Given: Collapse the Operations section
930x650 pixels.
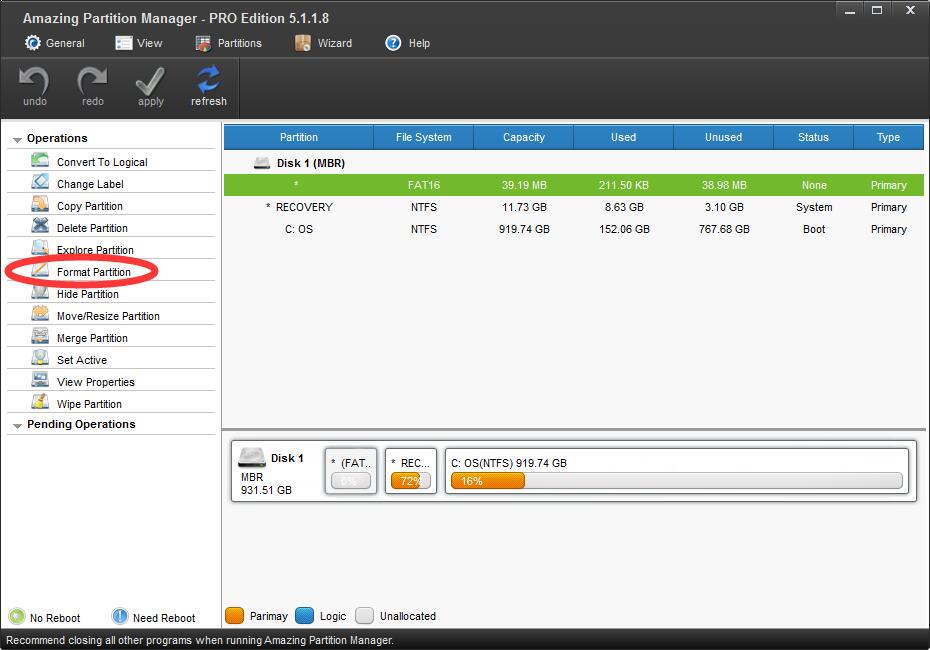Looking at the screenshot, I should click(x=17, y=140).
